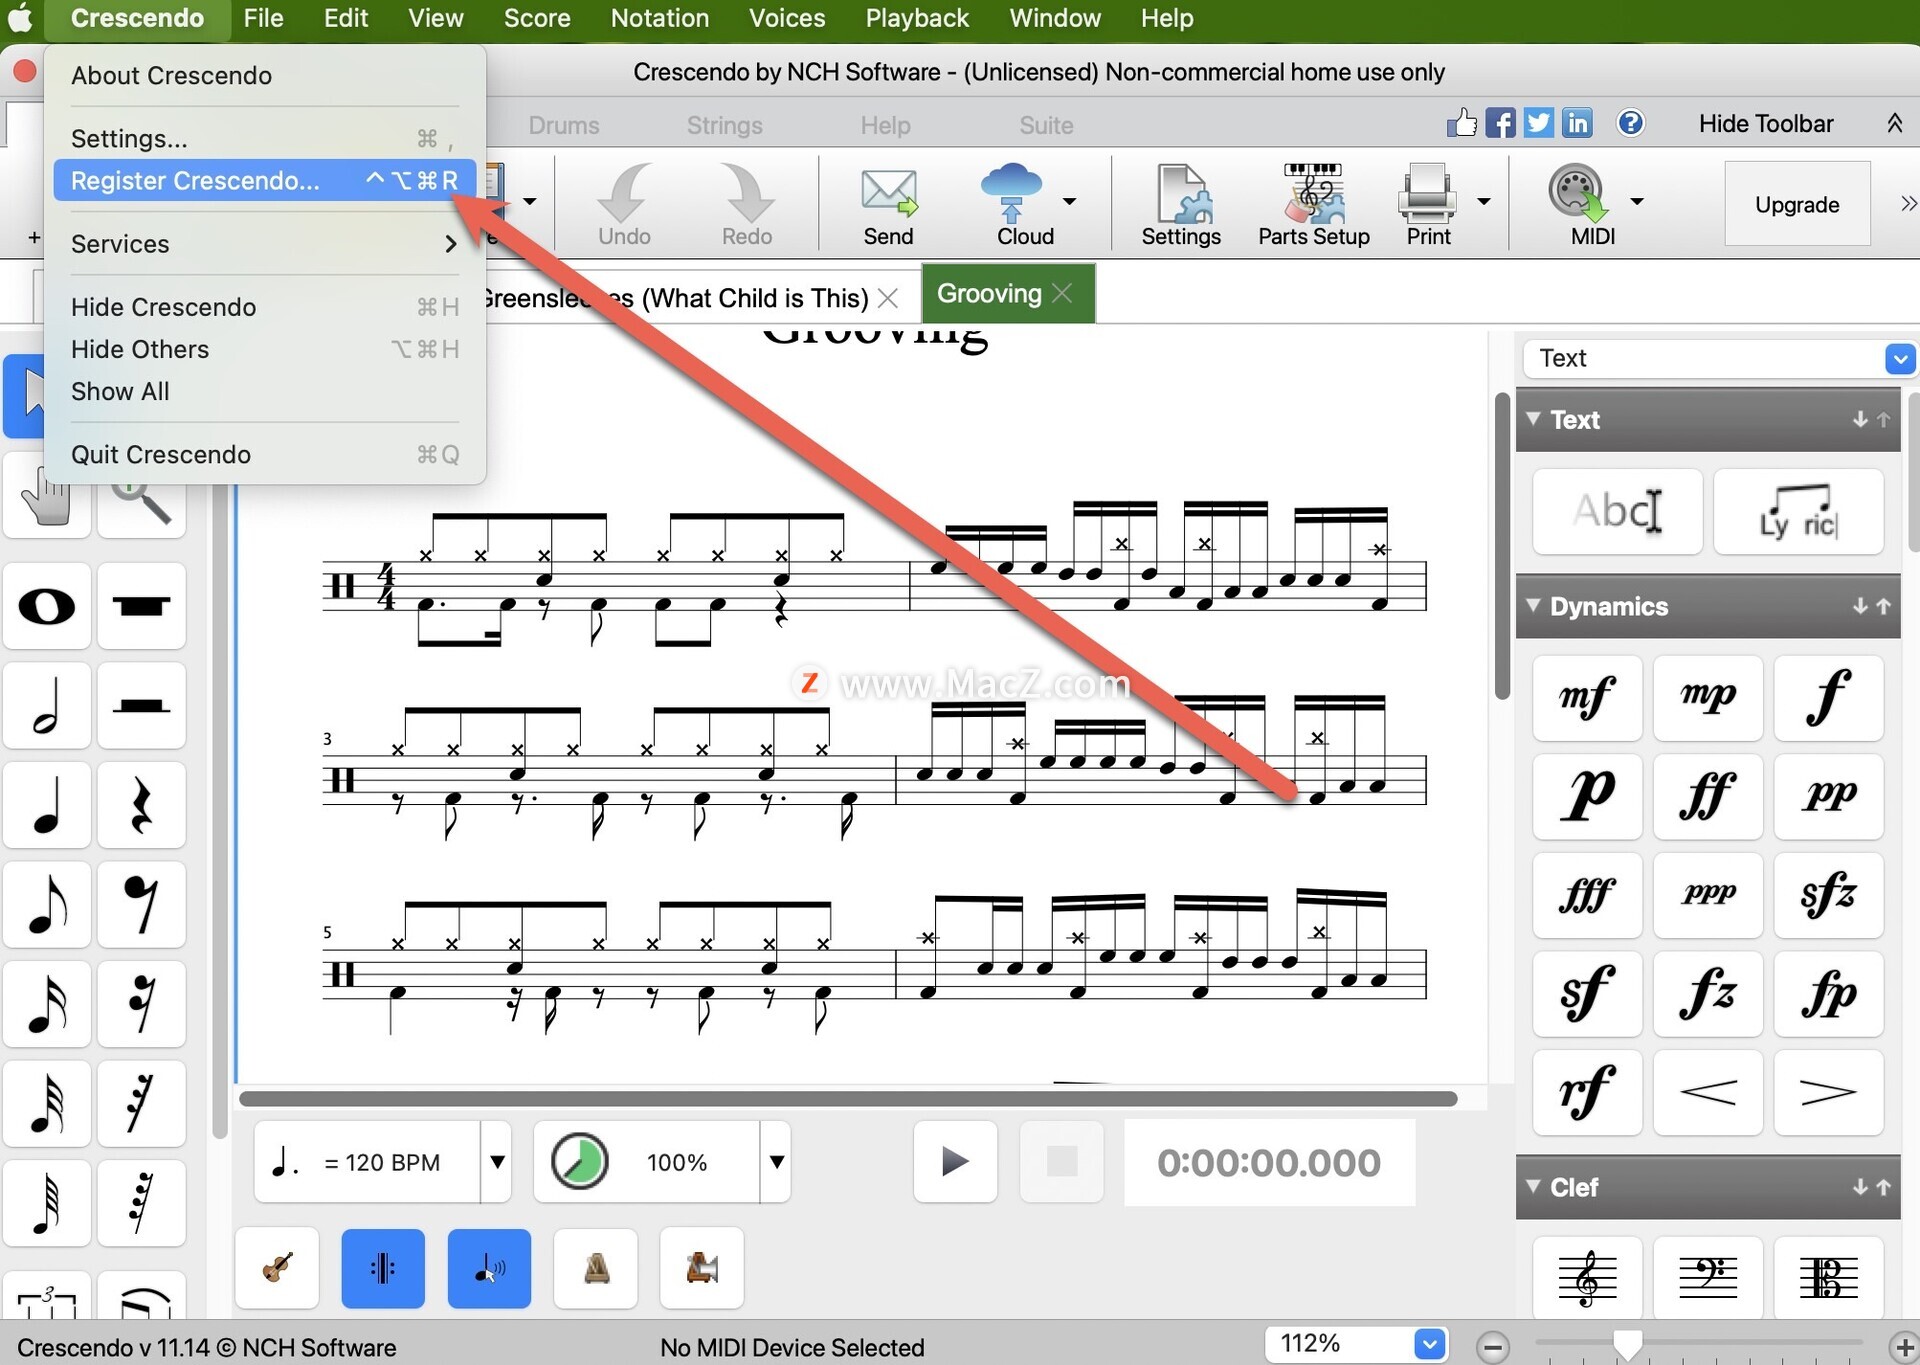Click the vertical score scrollbar
The height and width of the screenshot is (1365, 1920).
point(1502,546)
